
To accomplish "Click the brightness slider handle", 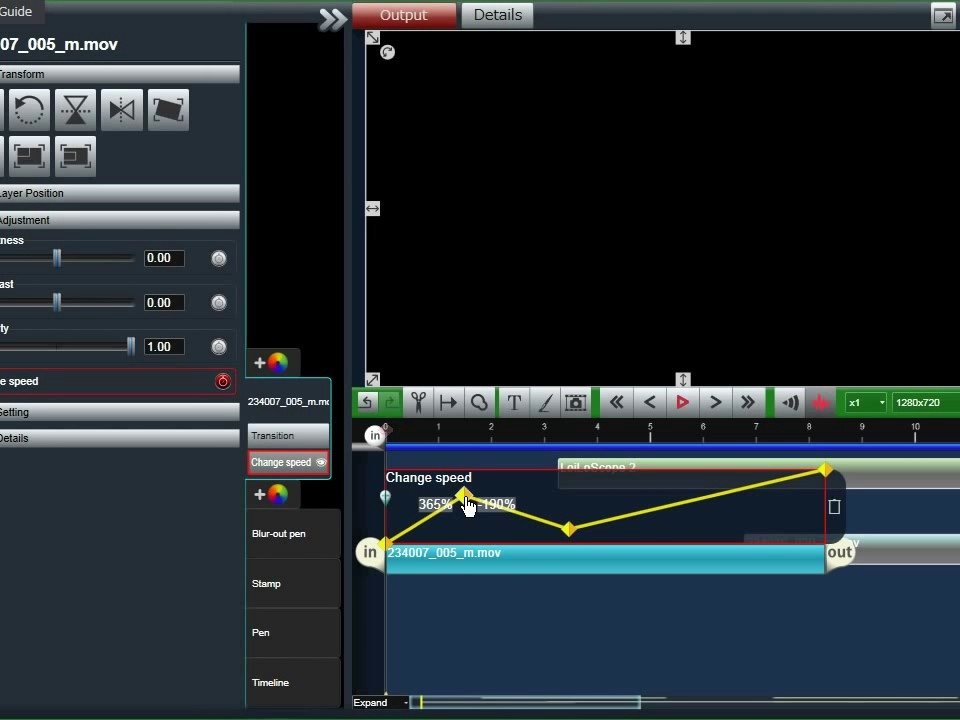I will click(57, 258).
